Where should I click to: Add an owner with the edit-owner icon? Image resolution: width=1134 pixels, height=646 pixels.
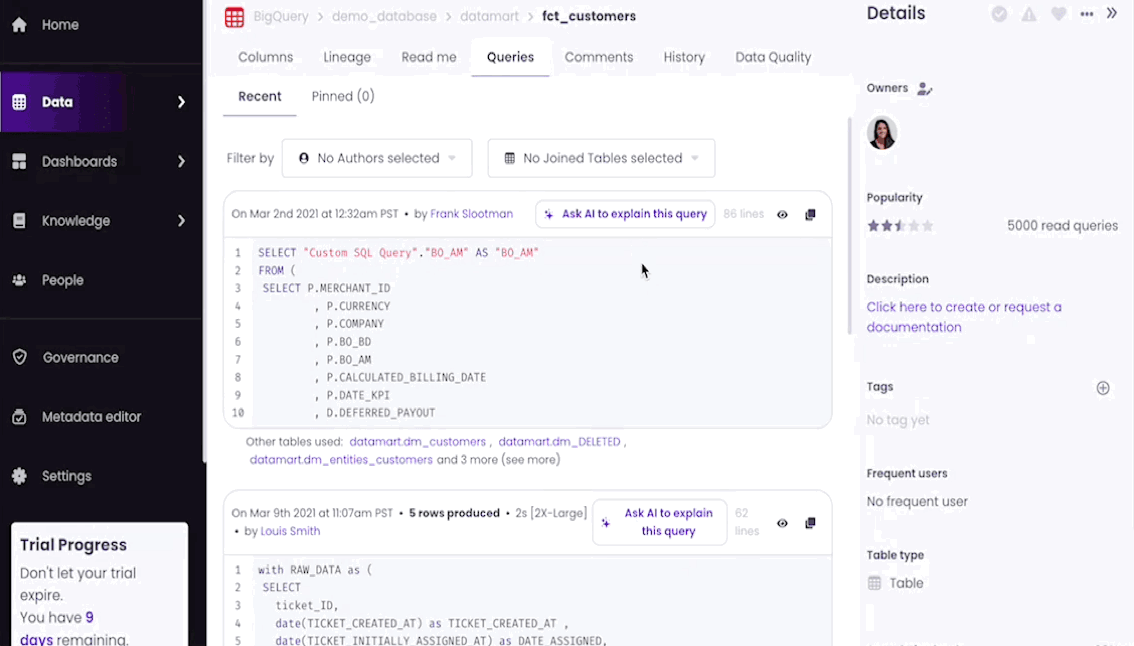click(x=923, y=88)
